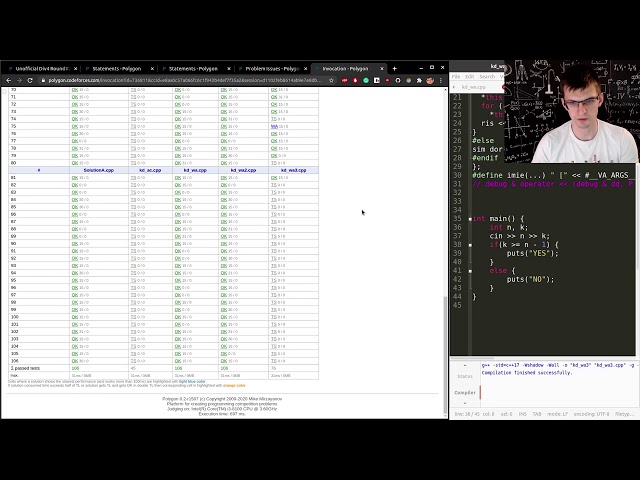The image size is (640, 480).
Task: Click the "Compilation finished successfully." message
Action: 527,373
